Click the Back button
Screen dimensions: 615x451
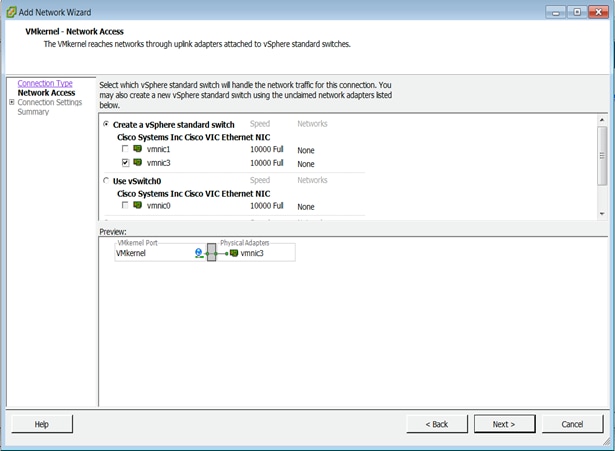437,424
